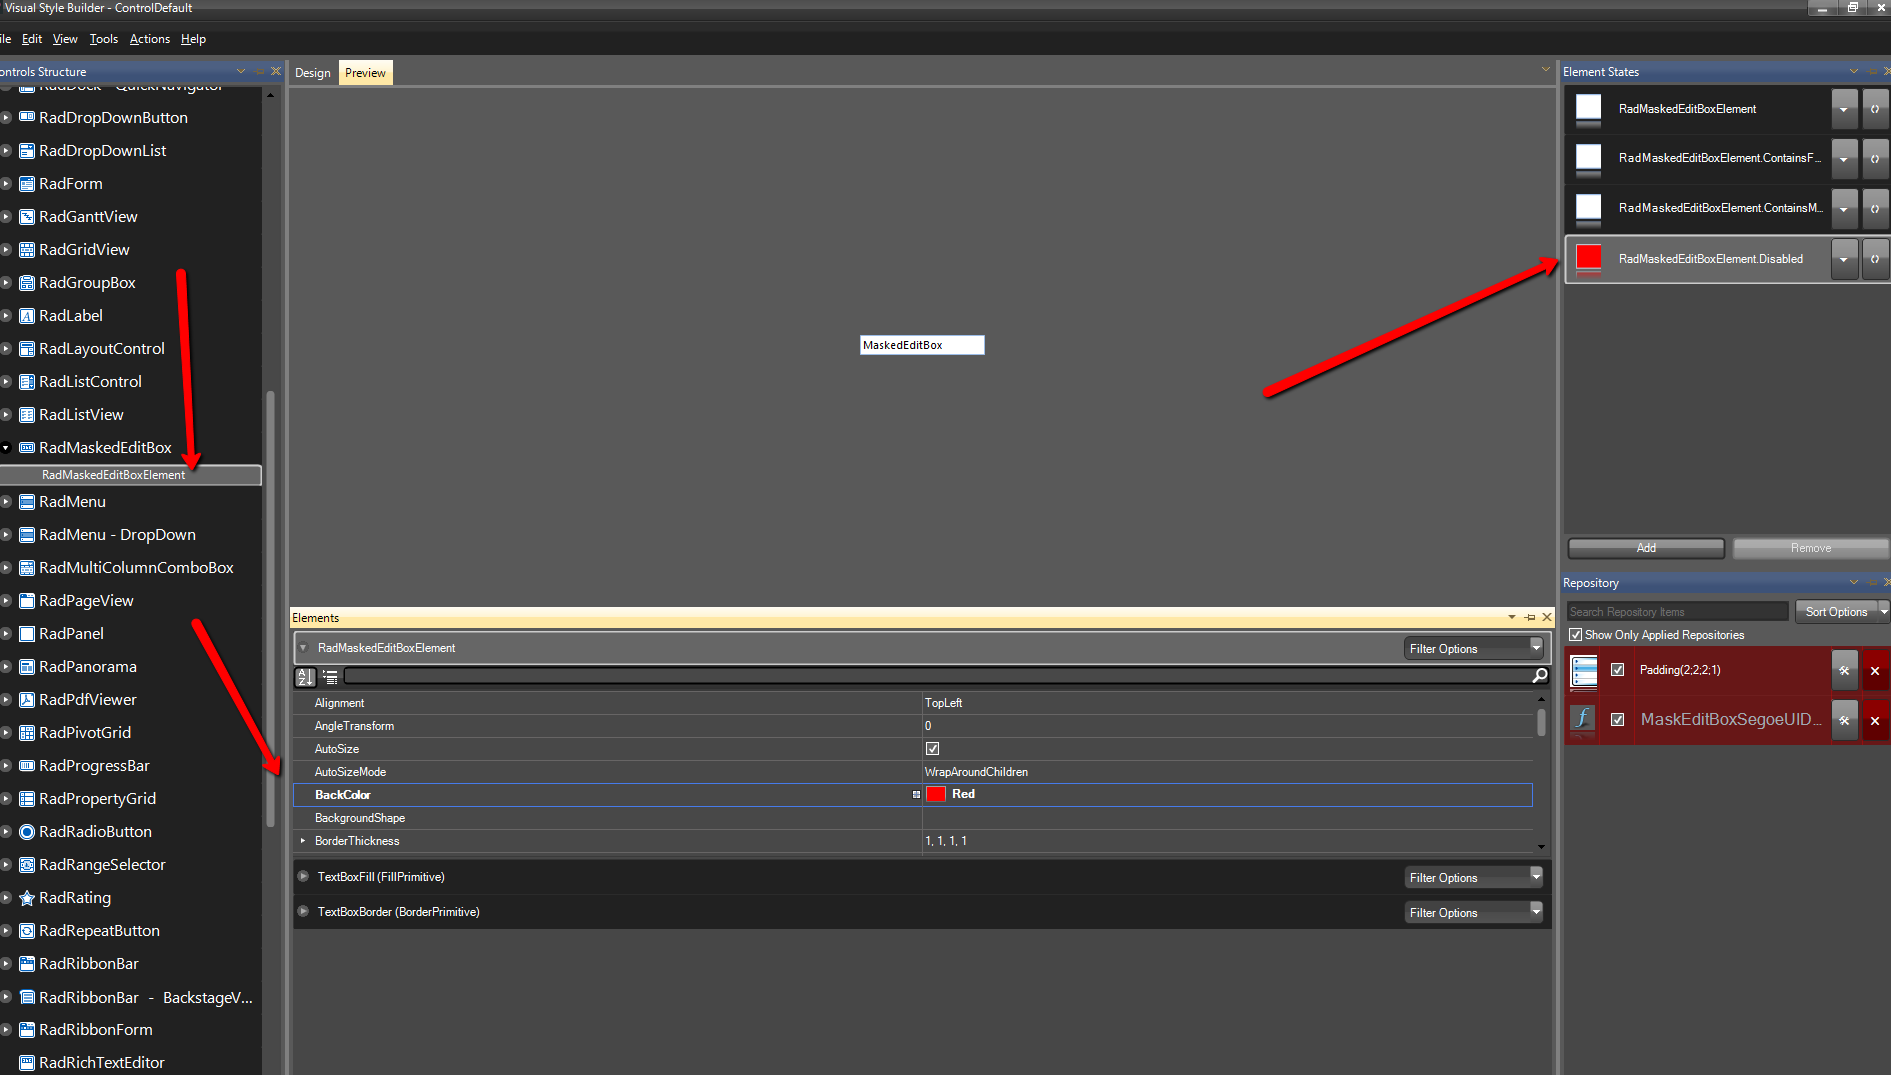Delete the Padding(2;2;2;1) repository item
The image size is (1891, 1075).
tap(1875, 670)
